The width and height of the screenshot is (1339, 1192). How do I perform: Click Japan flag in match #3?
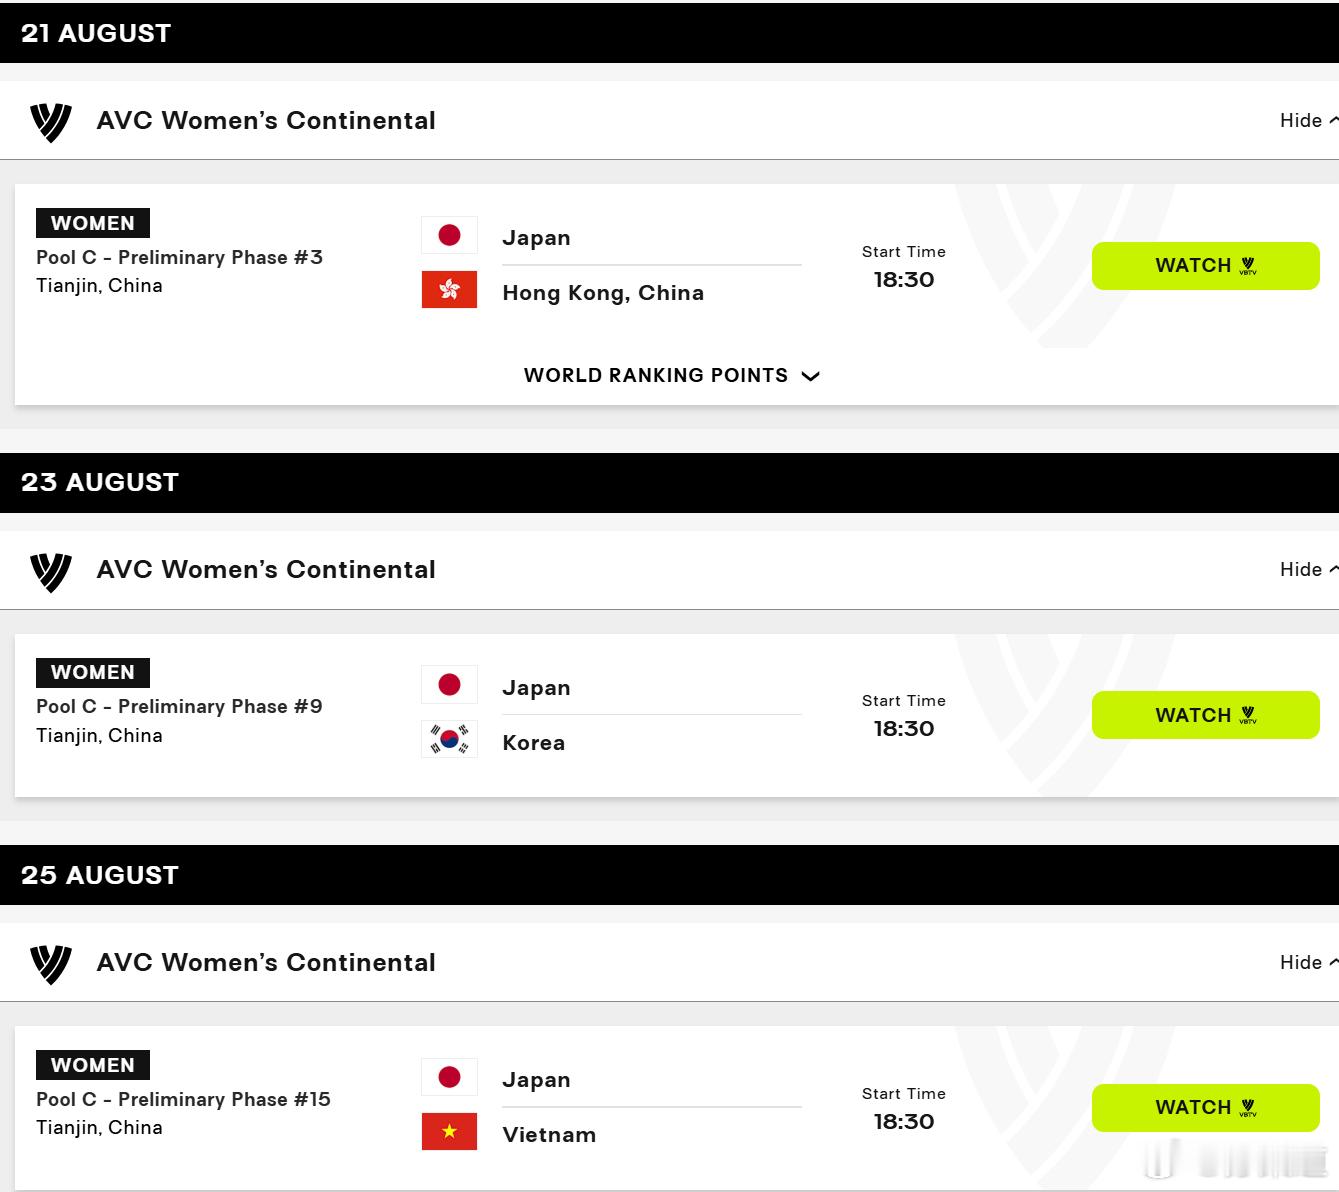point(449,235)
